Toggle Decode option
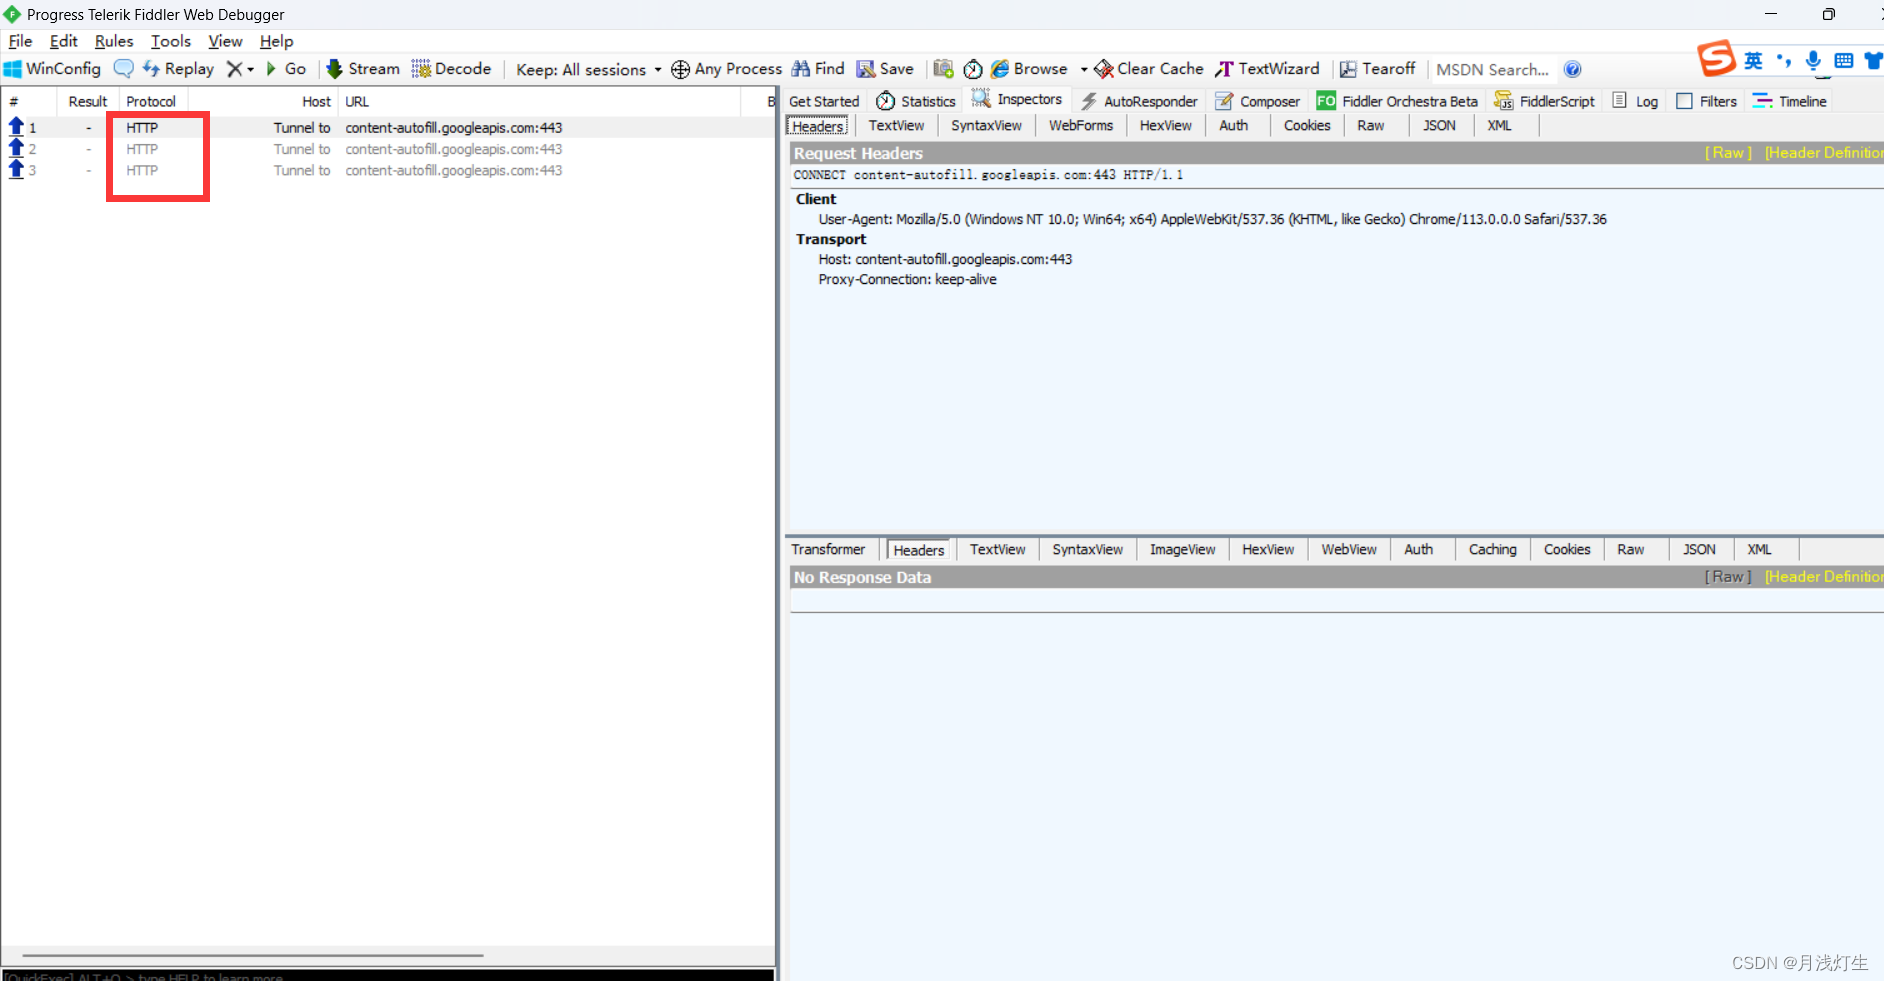This screenshot has width=1884, height=981. [x=451, y=69]
